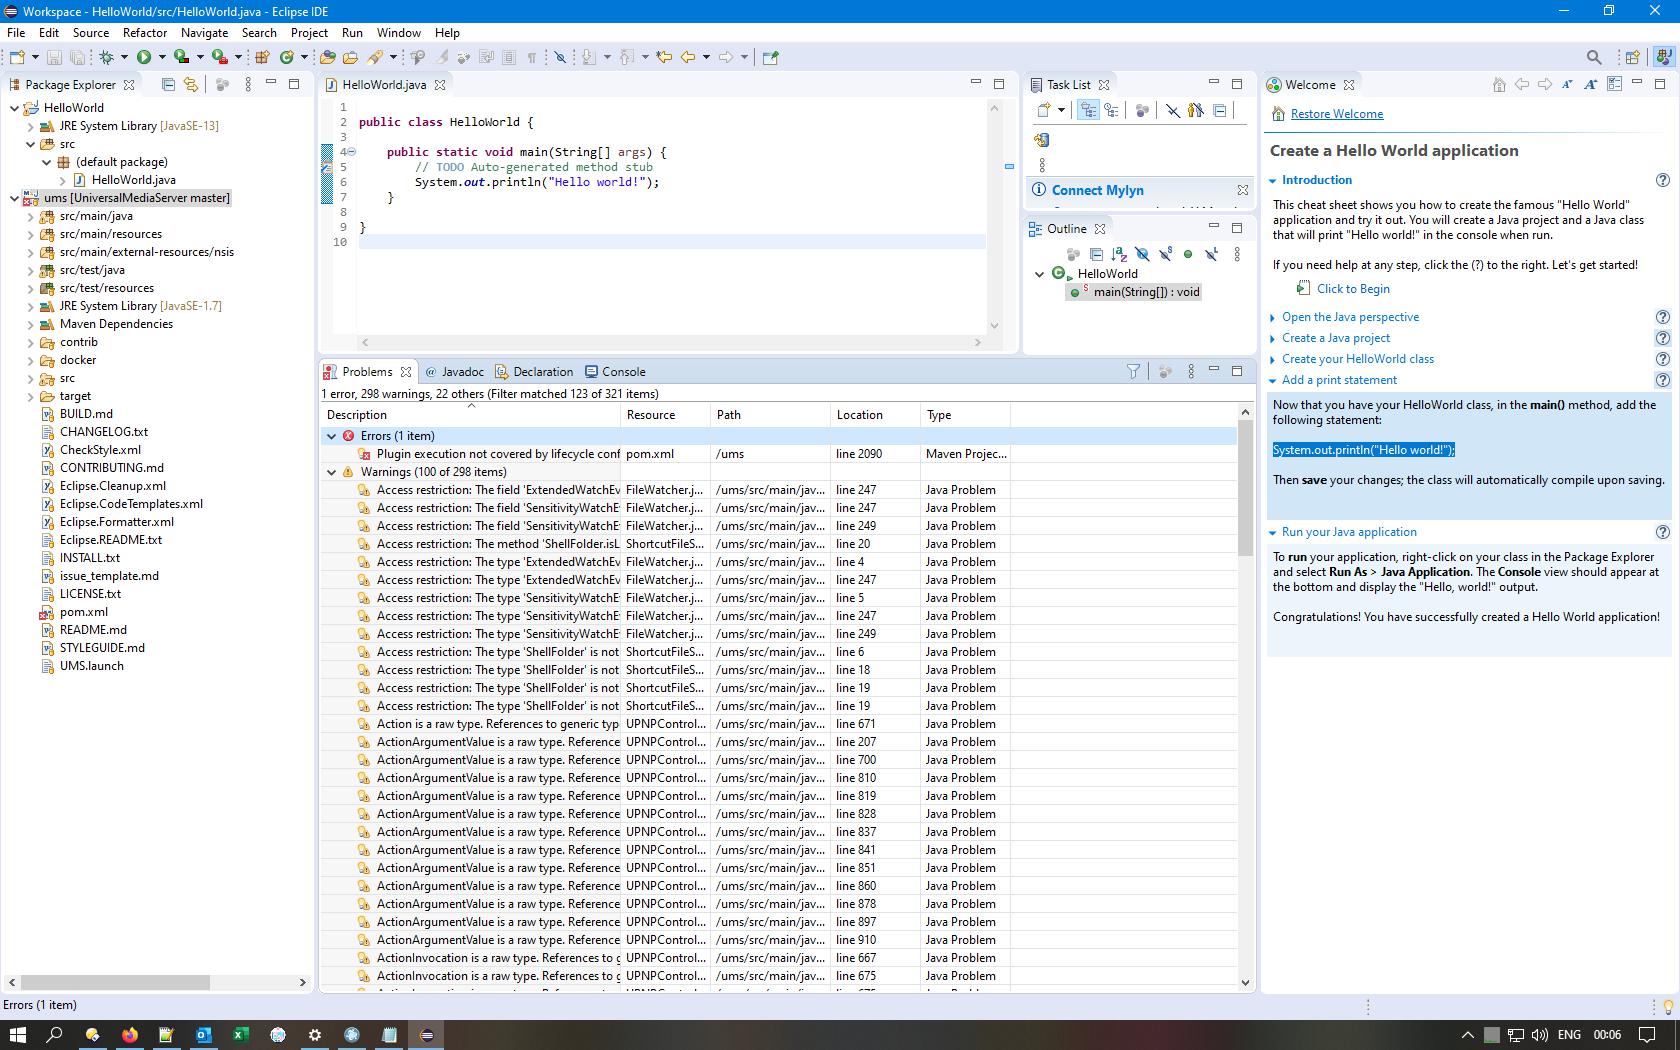Toggle Hide Non-Public Members in Outline
Viewport: 1680px width, 1050px height.
(x=1188, y=254)
